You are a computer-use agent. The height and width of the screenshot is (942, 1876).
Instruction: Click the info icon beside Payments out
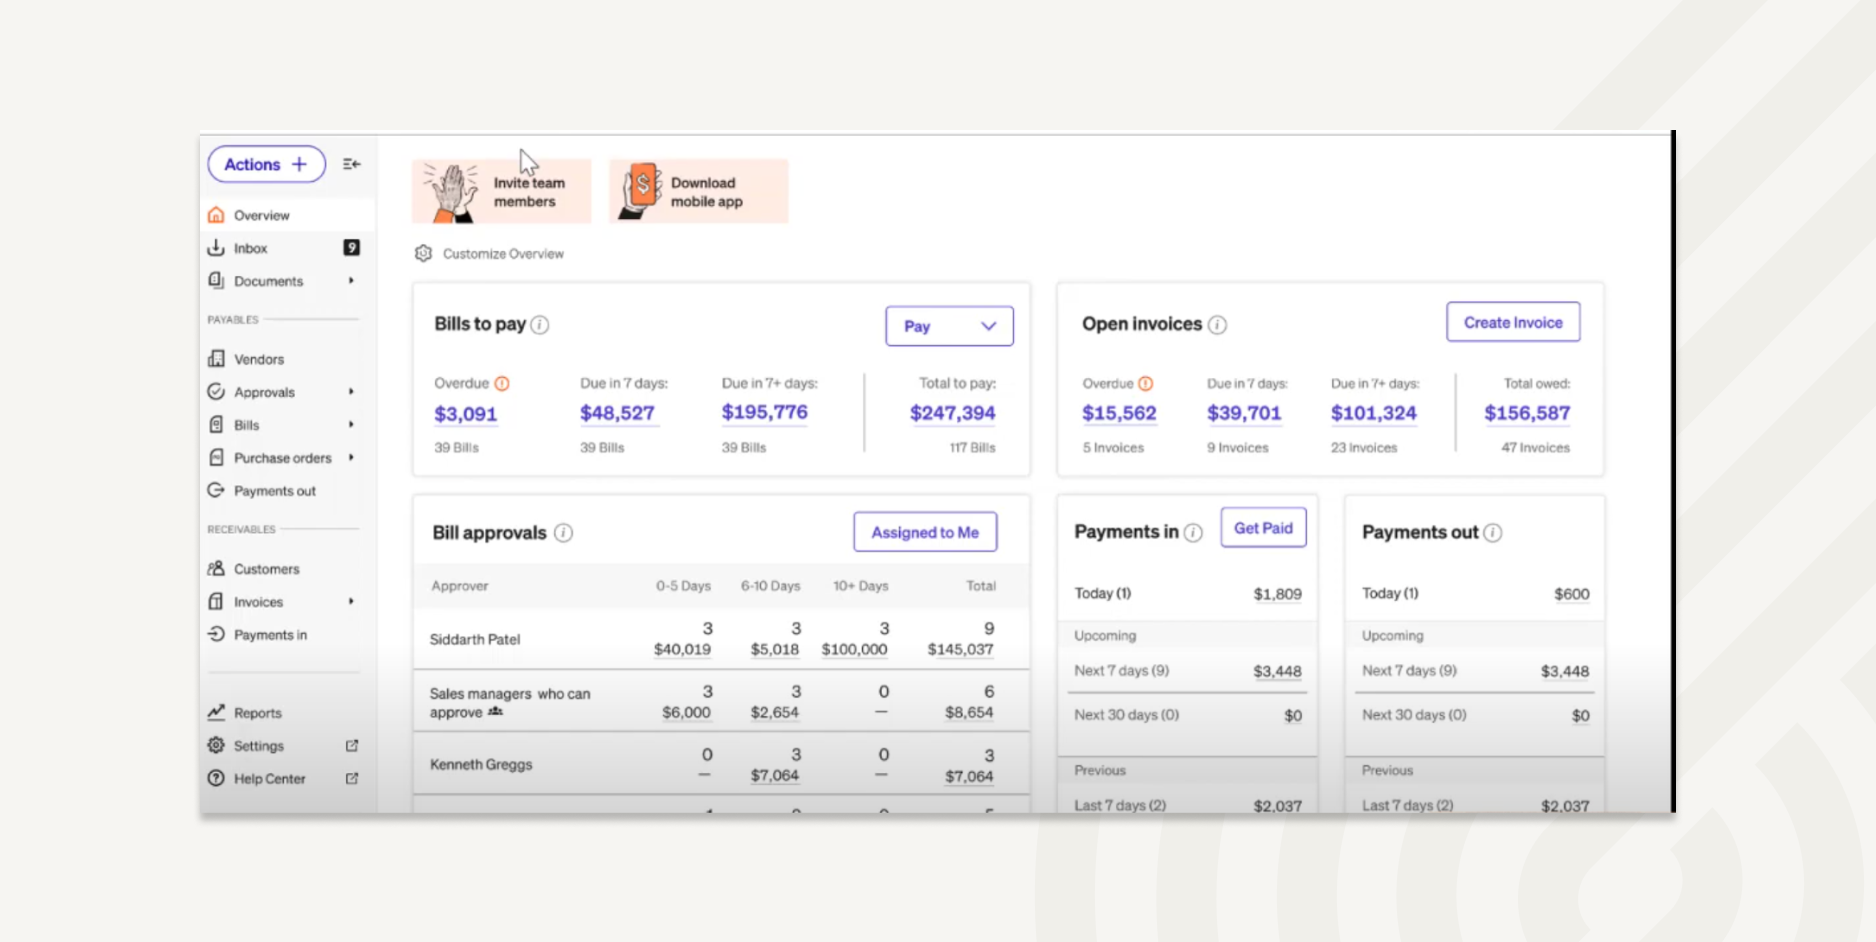coord(1493,533)
